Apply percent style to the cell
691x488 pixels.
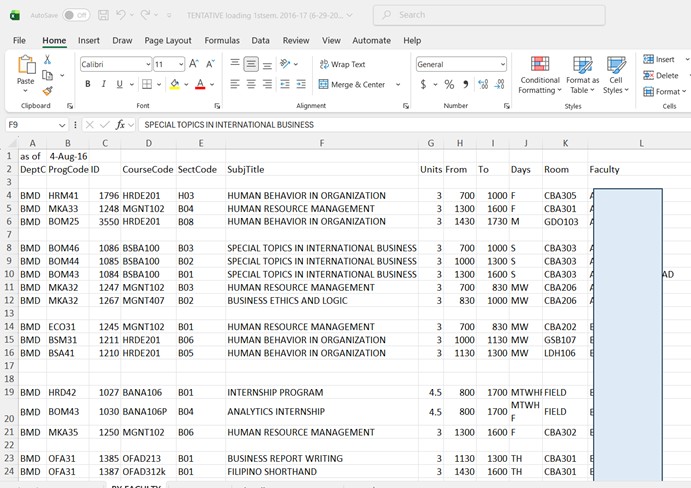[x=449, y=85]
